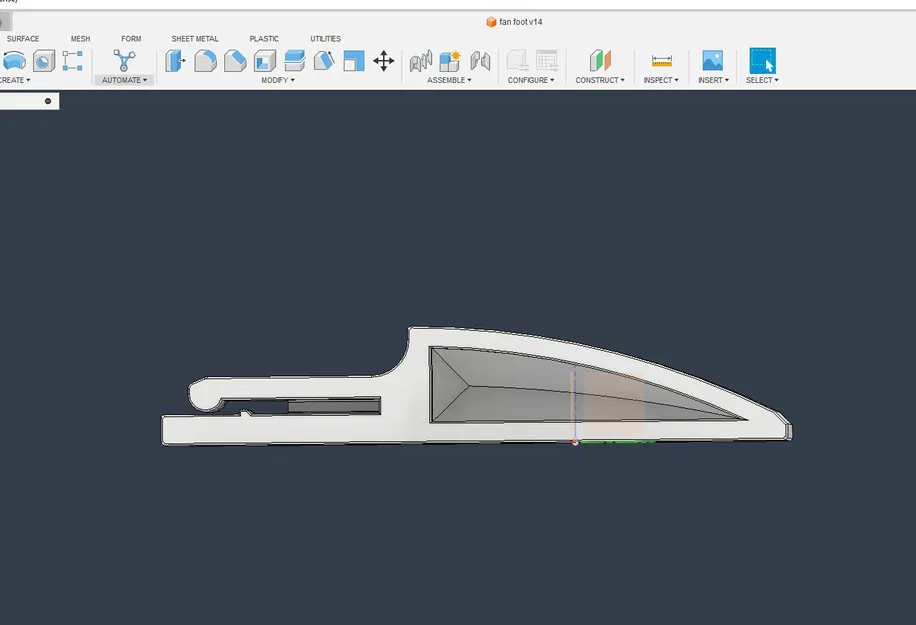Switch to the MESH tab
This screenshot has height=625, width=916.
(81, 39)
